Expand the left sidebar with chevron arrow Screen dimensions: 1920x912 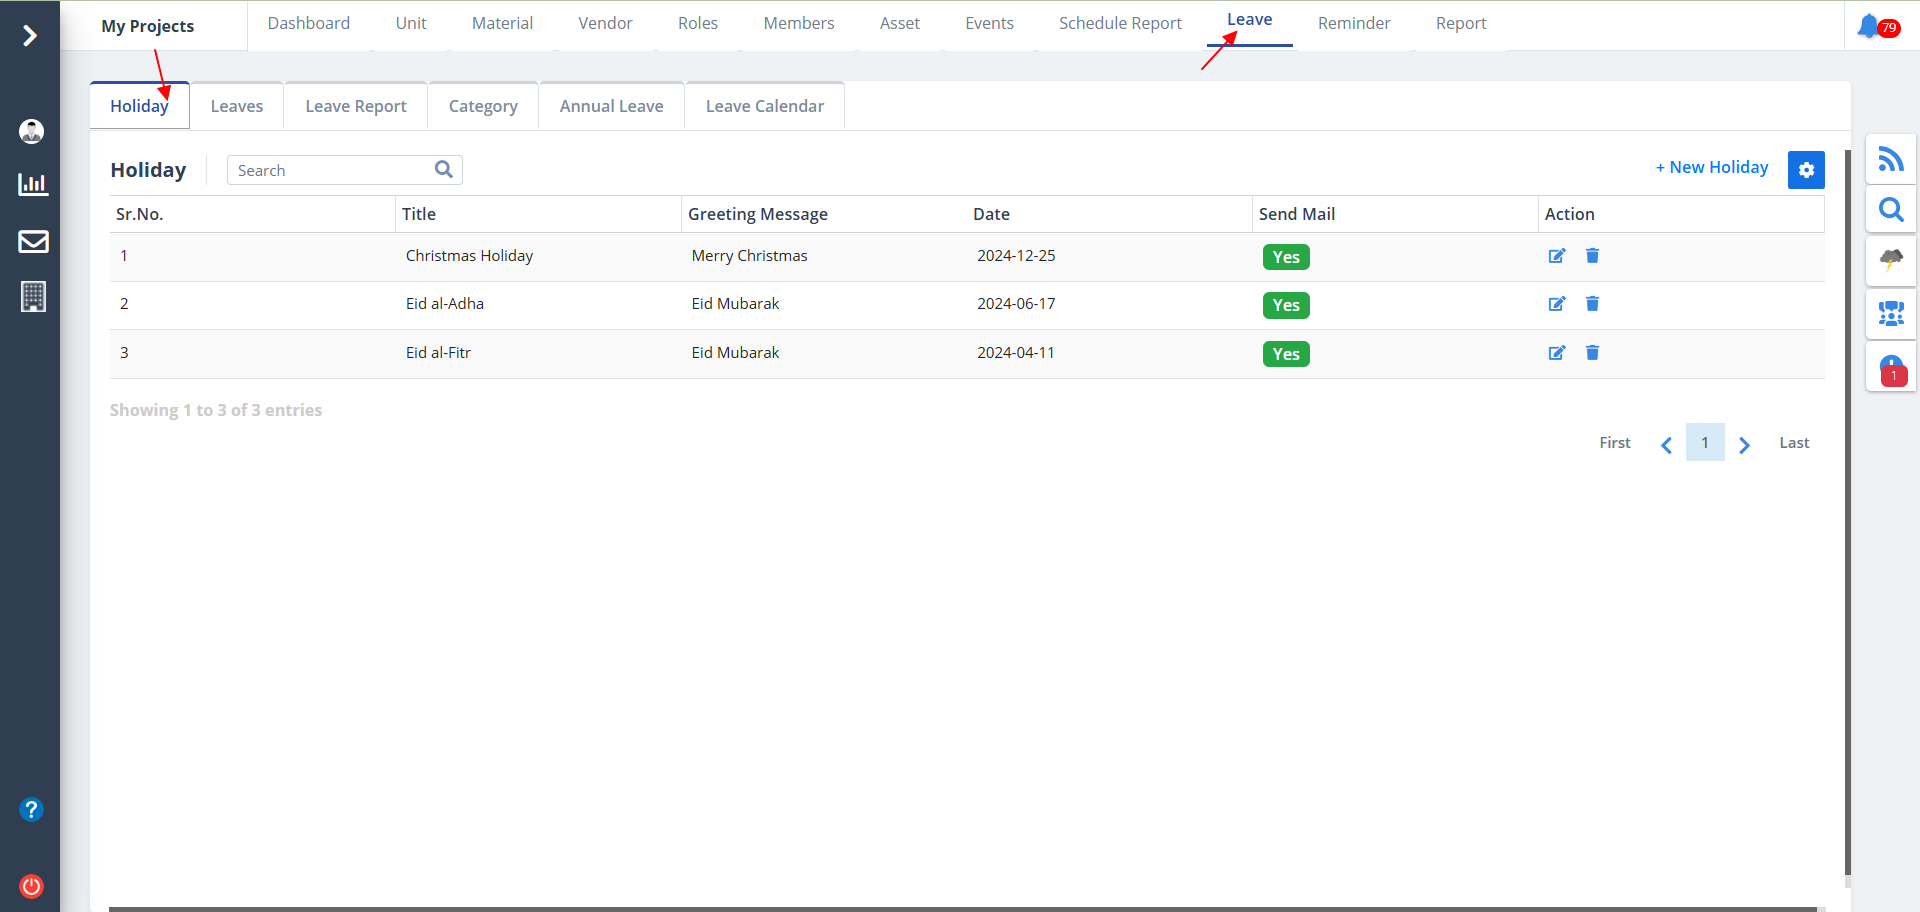pos(30,36)
